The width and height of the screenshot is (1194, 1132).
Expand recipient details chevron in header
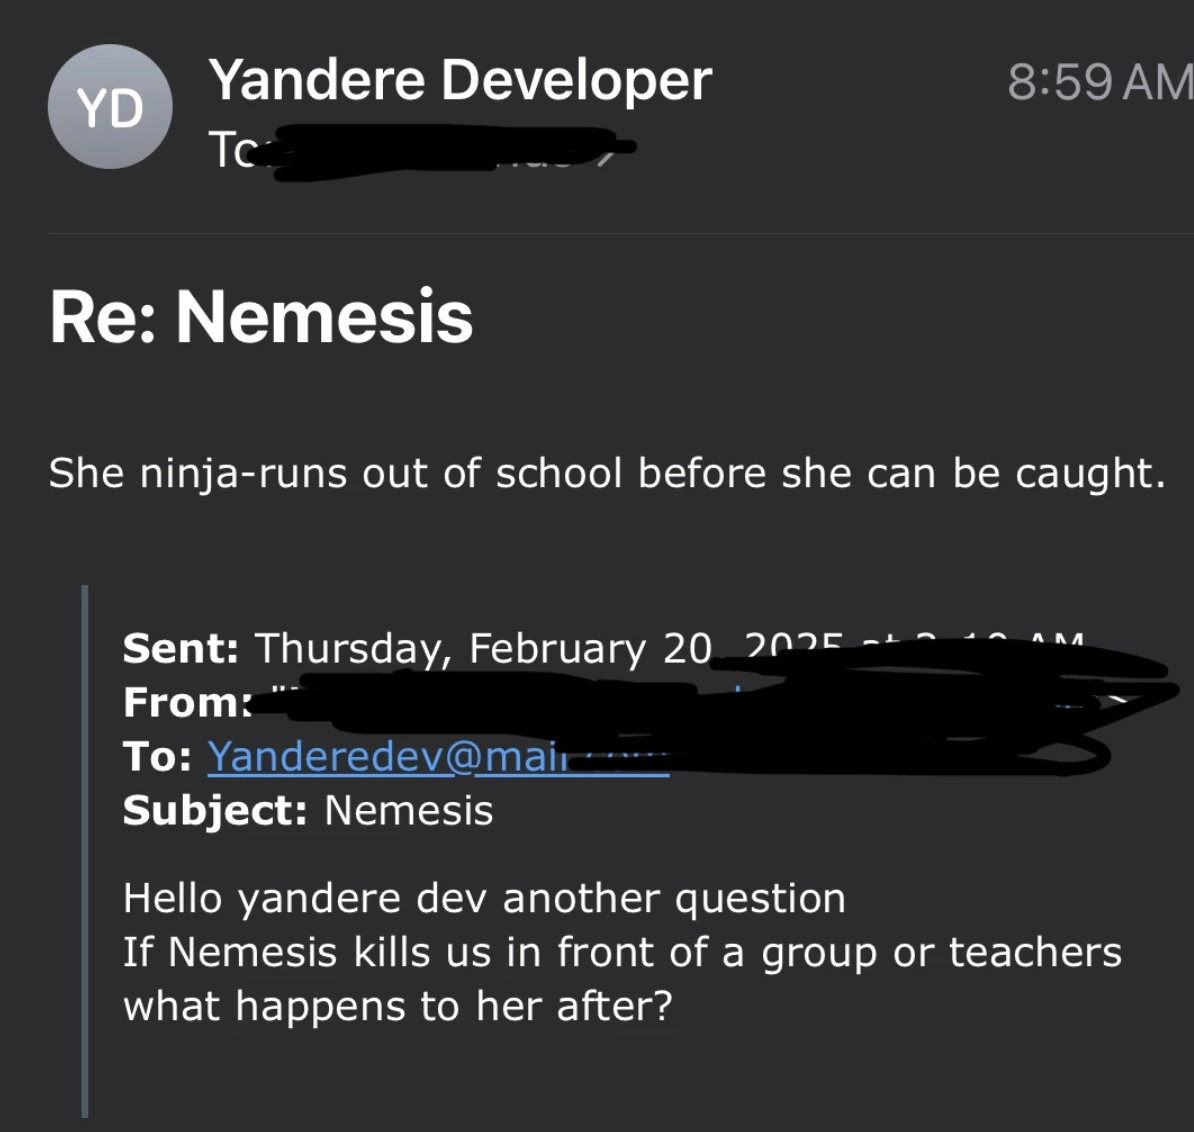pyautogui.click(x=603, y=155)
